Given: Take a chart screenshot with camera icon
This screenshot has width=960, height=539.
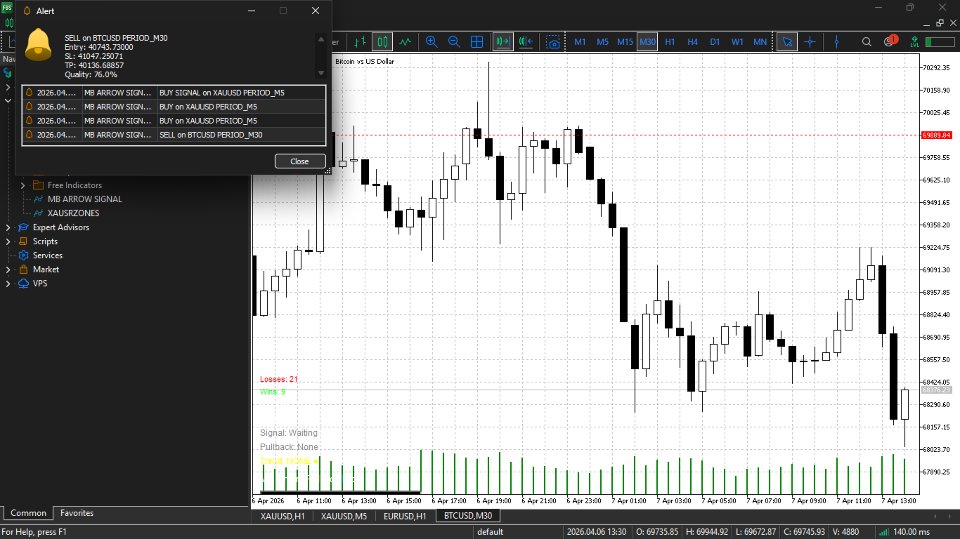Looking at the screenshot, I should tap(553, 42).
